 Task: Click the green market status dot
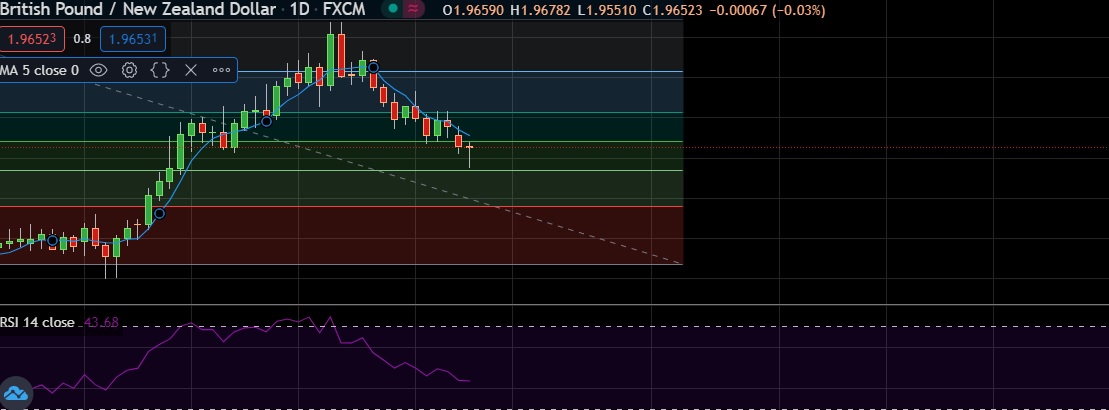point(393,9)
